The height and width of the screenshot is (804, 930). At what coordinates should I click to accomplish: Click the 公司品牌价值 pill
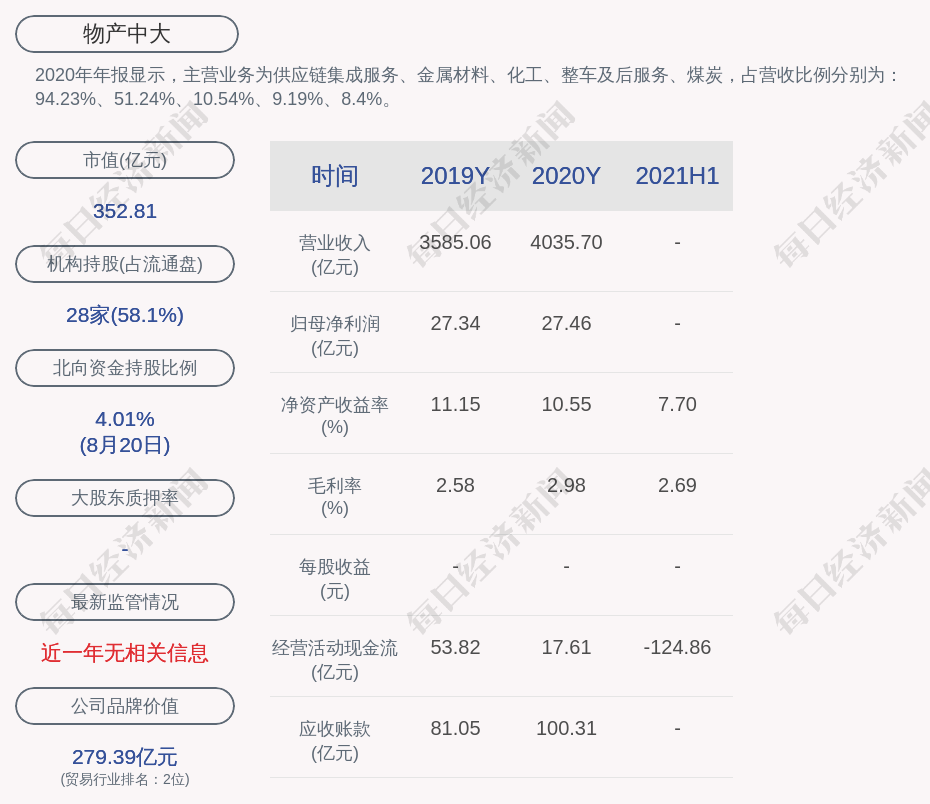(125, 706)
